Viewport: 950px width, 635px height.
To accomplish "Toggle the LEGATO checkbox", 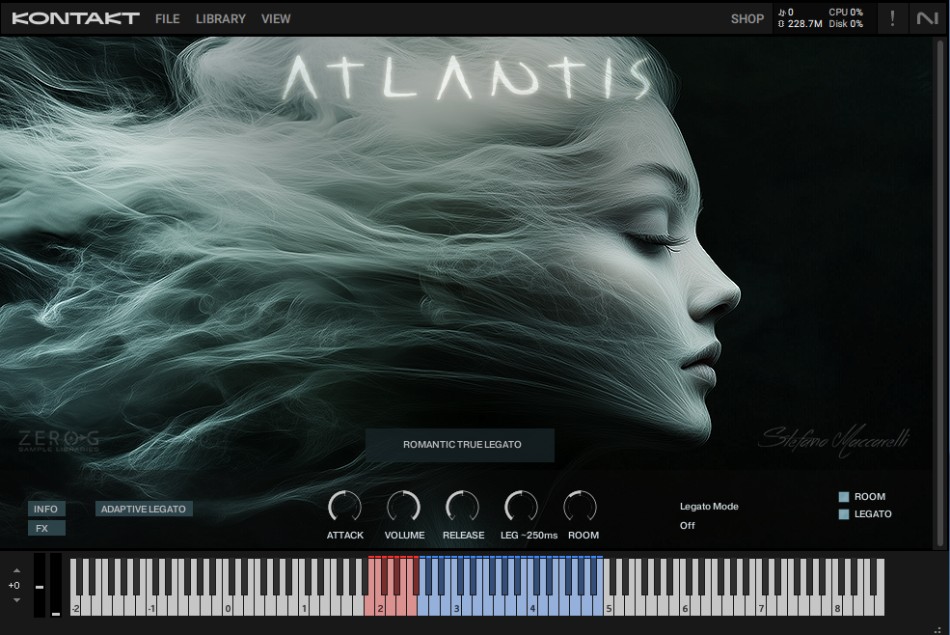I will pos(843,514).
